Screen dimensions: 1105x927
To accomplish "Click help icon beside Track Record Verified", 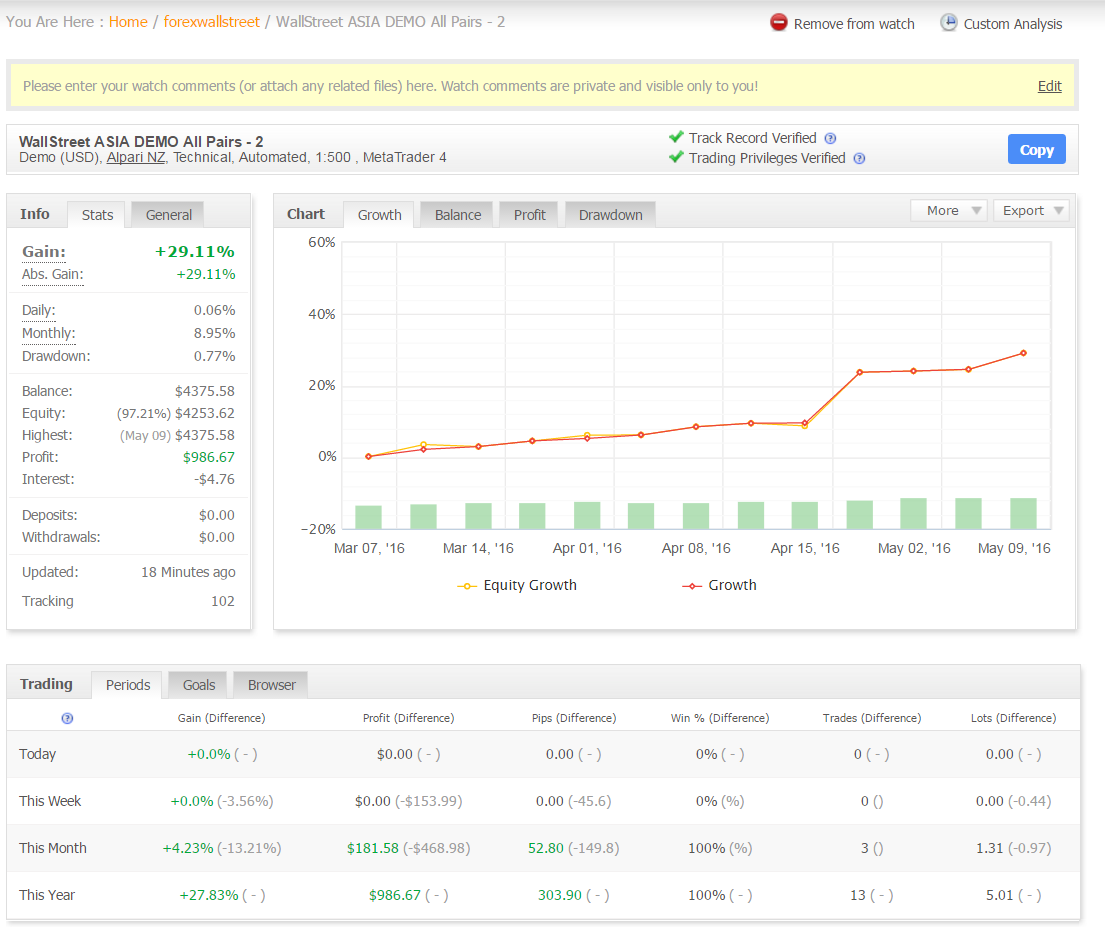I will coord(830,138).
